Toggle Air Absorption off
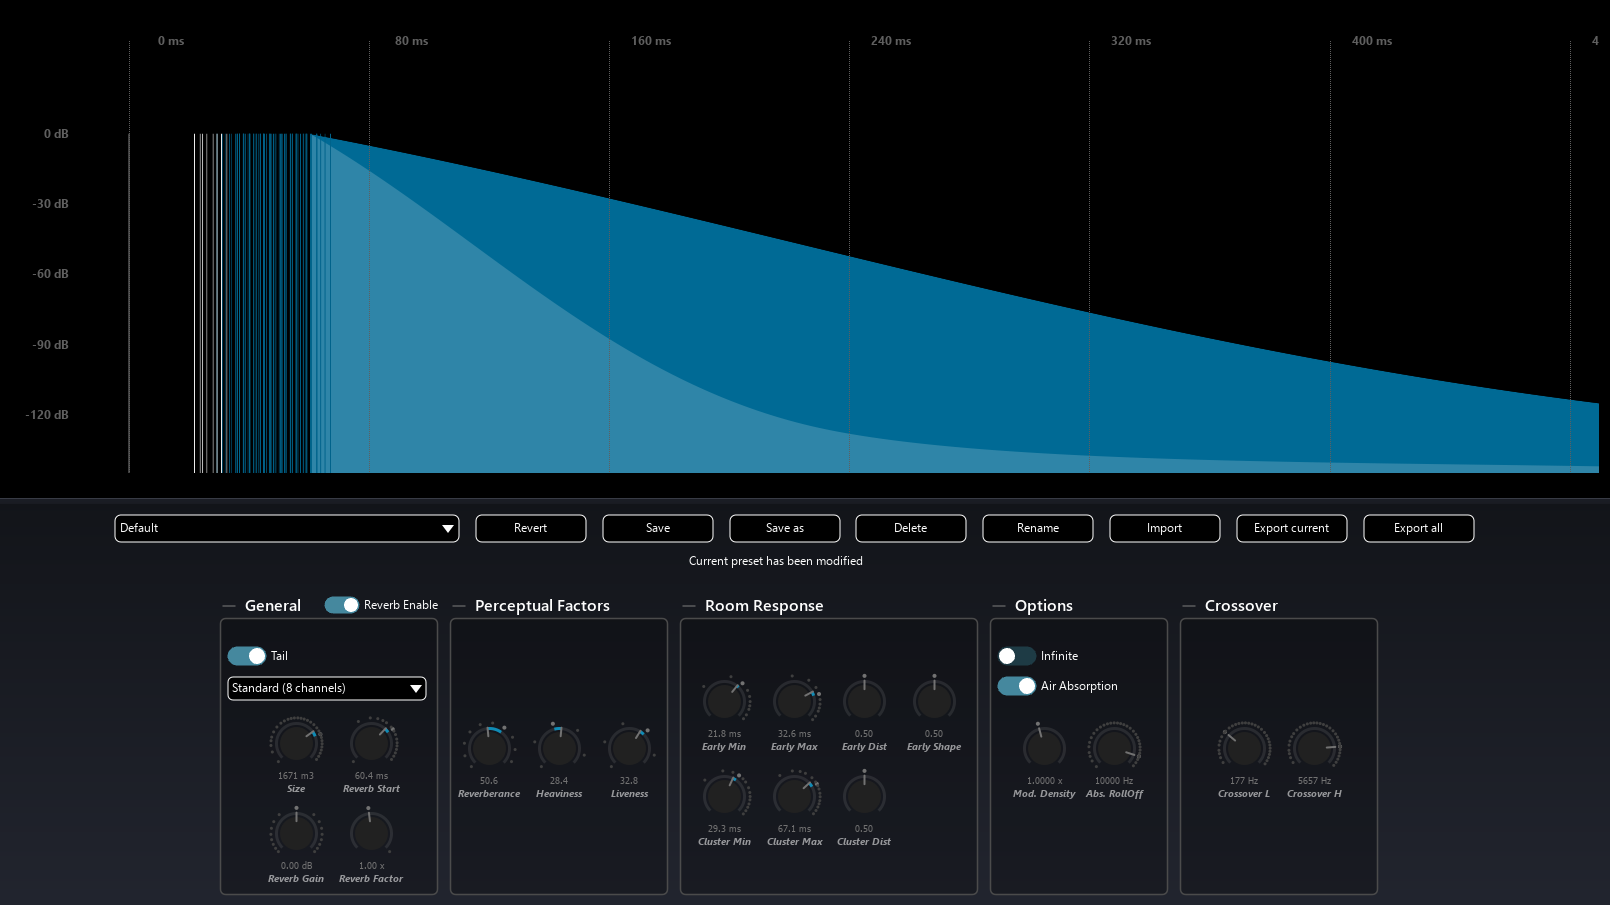 (1016, 686)
